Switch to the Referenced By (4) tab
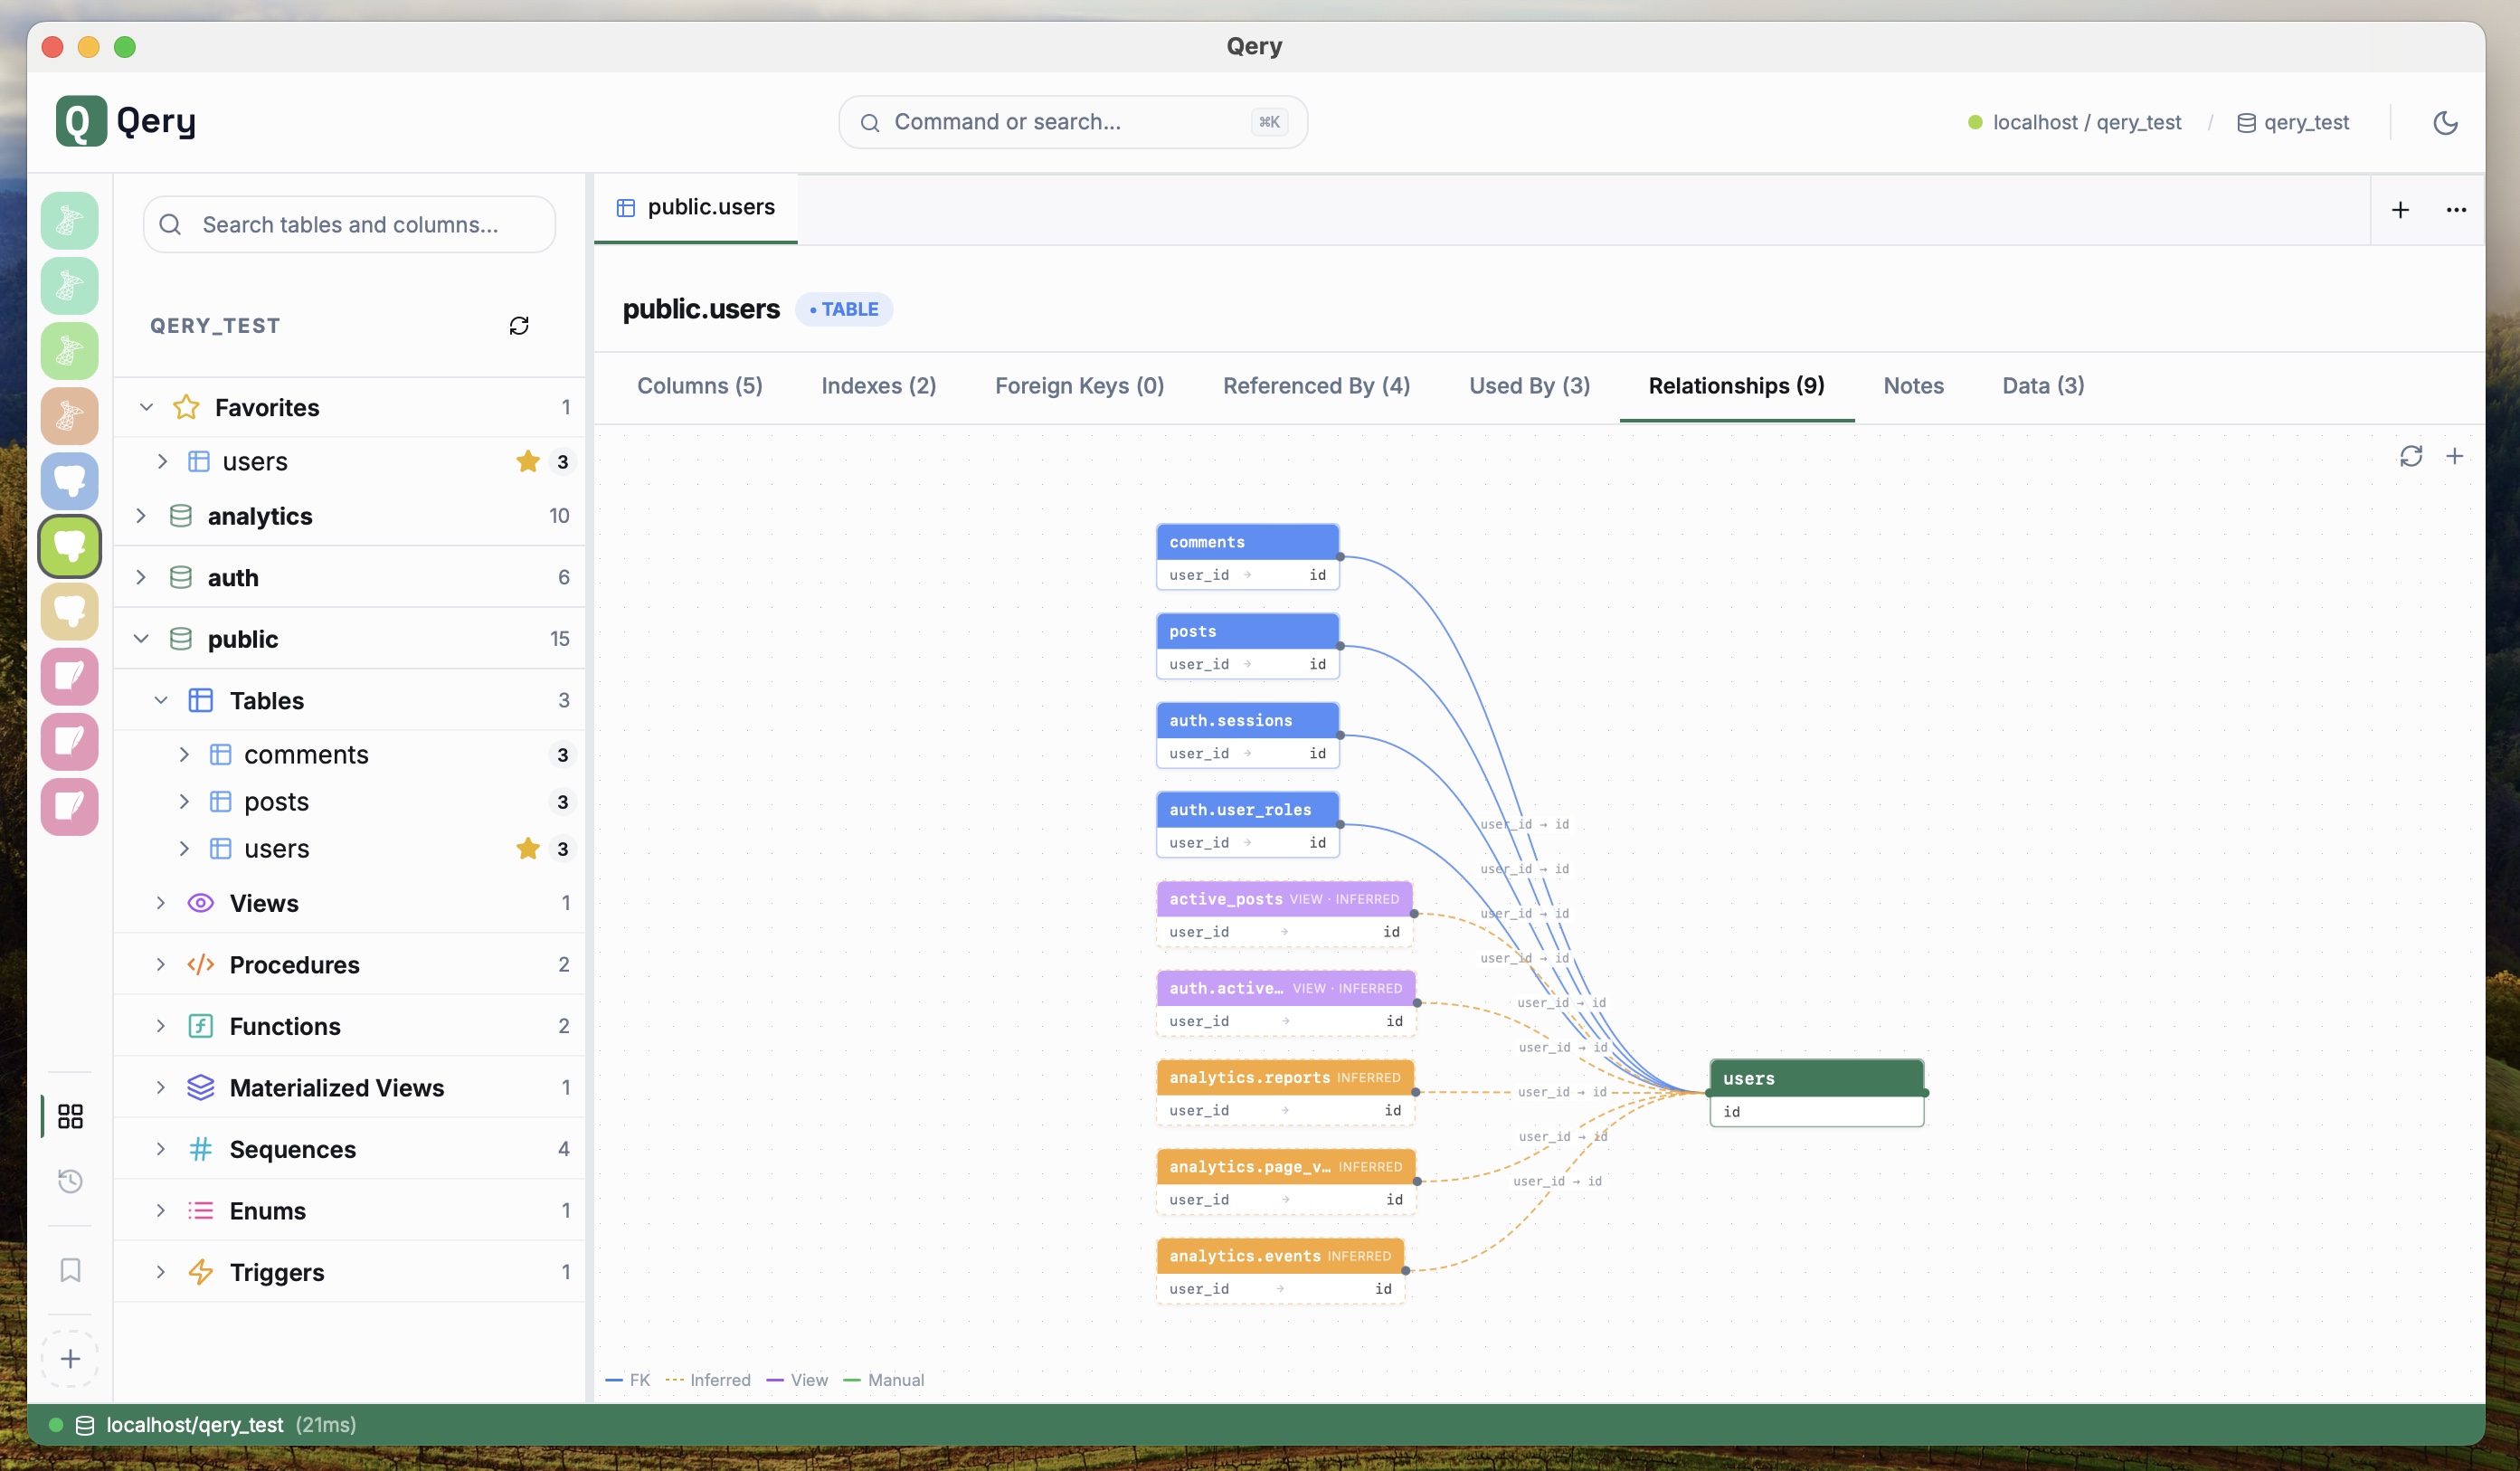The image size is (2520, 1471). pos(1316,386)
